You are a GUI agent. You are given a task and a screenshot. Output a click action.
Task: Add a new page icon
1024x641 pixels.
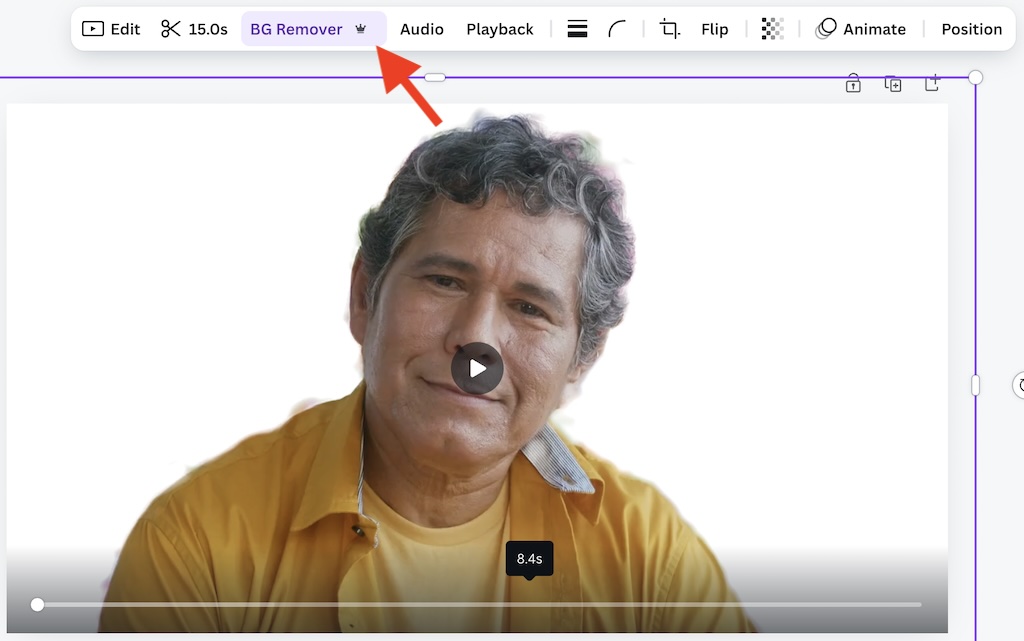pyautogui.click(x=933, y=83)
